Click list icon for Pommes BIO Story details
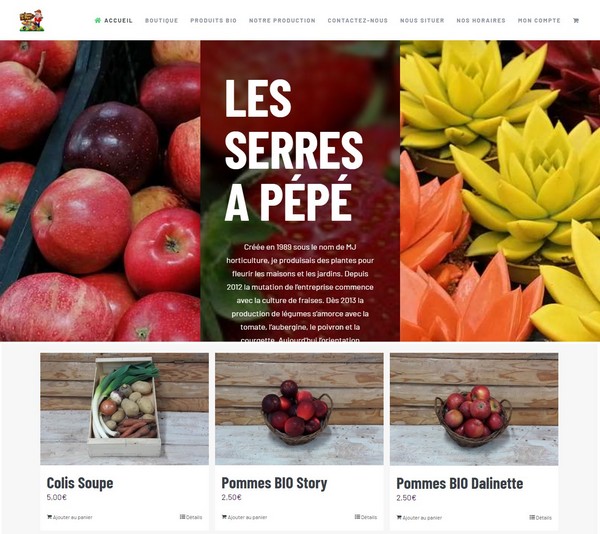The width and height of the screenshot is (600, 534). (x=357, y=516)
